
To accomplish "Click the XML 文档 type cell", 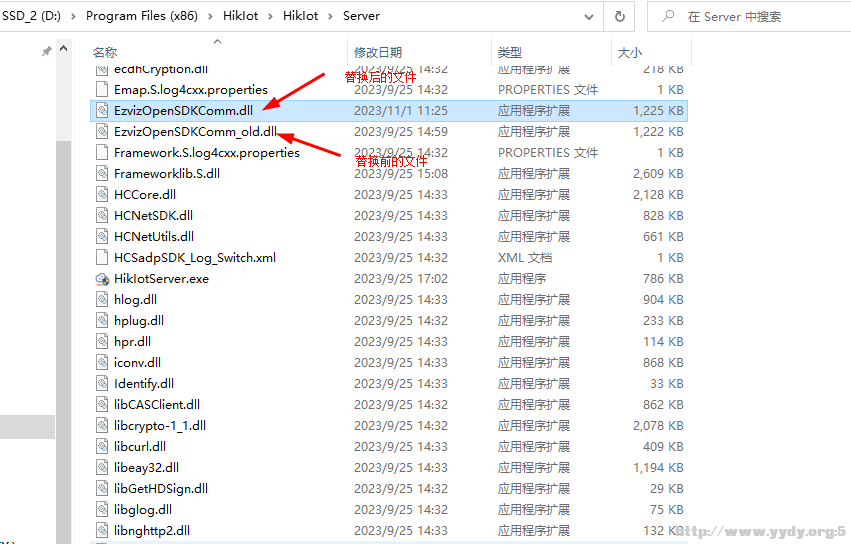I will 525,257.
